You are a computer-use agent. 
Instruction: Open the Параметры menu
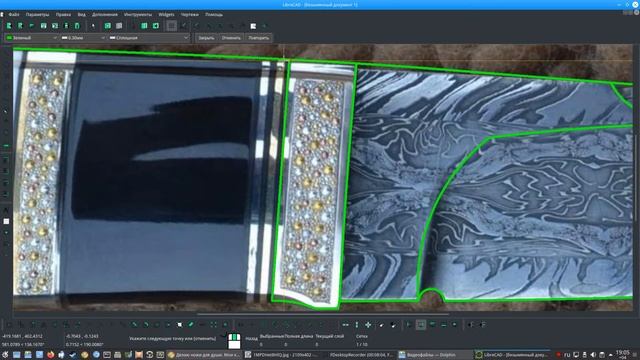pyautogui.click(x=38, y=14)
